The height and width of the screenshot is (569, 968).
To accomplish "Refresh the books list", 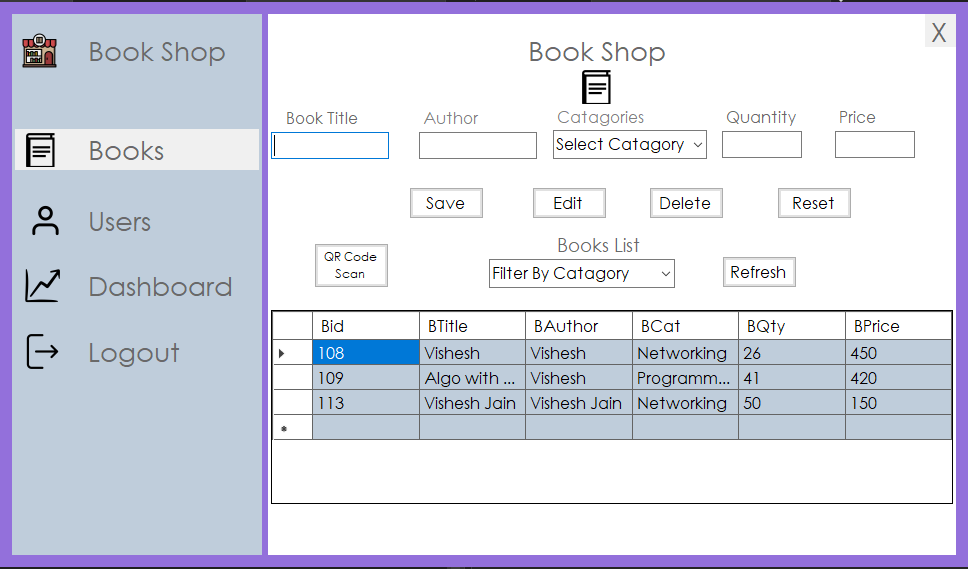I will click(758, 272).
